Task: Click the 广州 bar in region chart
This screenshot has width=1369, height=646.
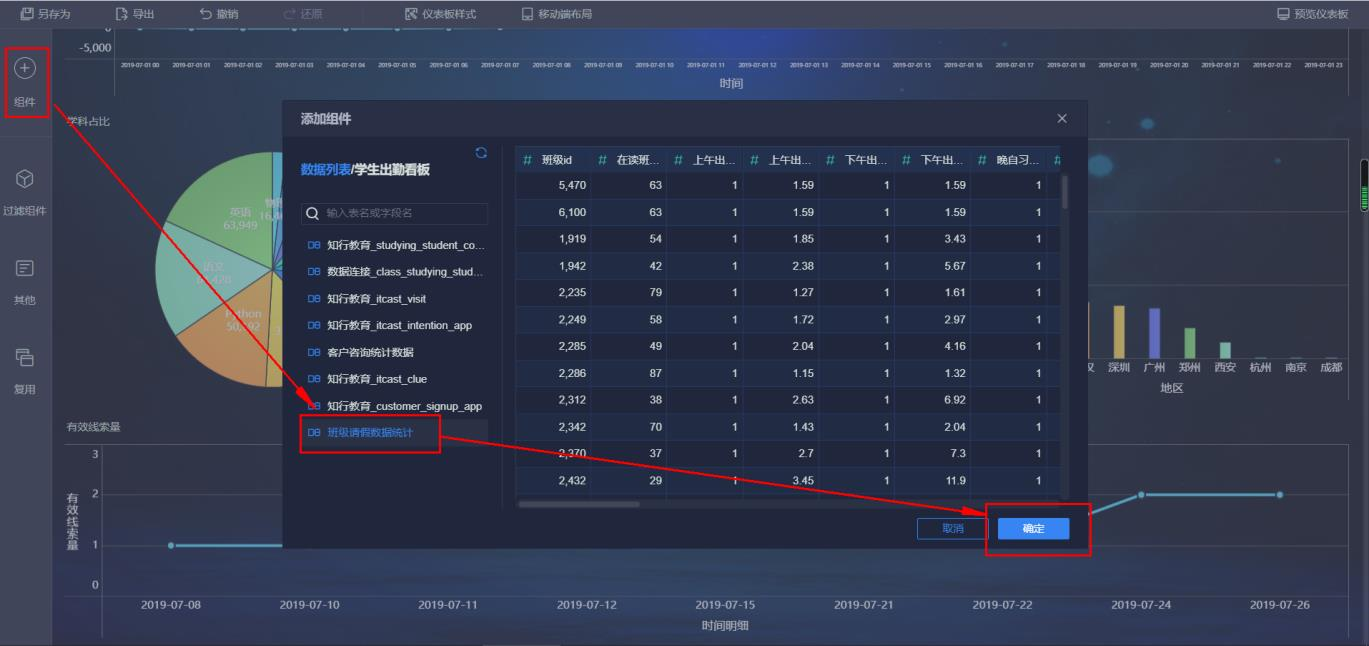Action: coord(1154,333)
